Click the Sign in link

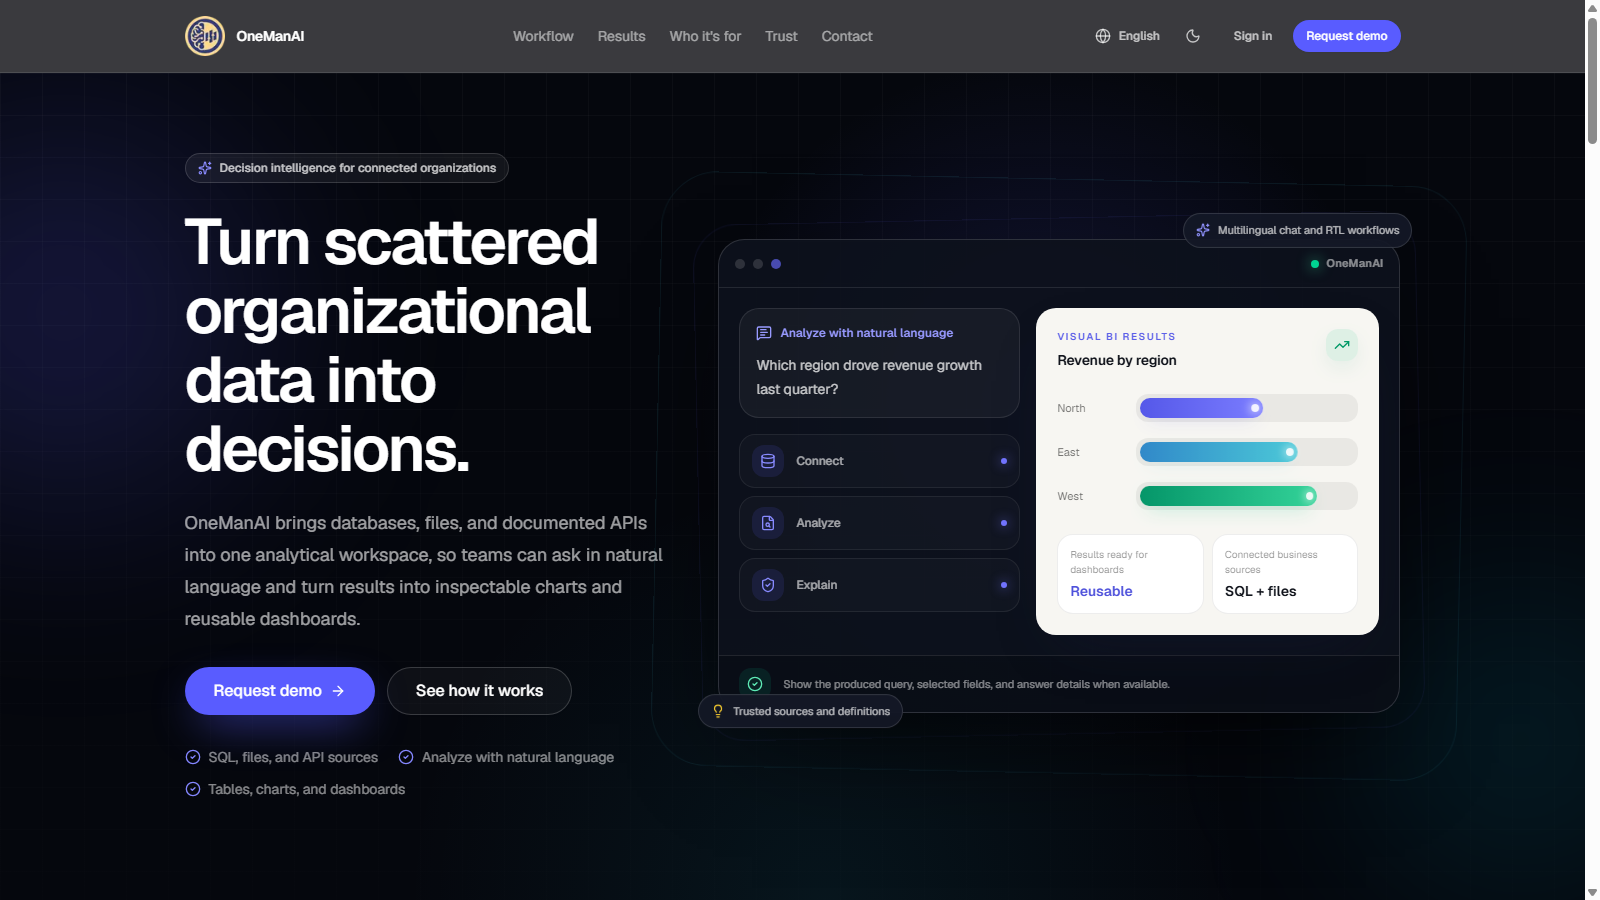pyautogui.click(x=1253, y=36)
